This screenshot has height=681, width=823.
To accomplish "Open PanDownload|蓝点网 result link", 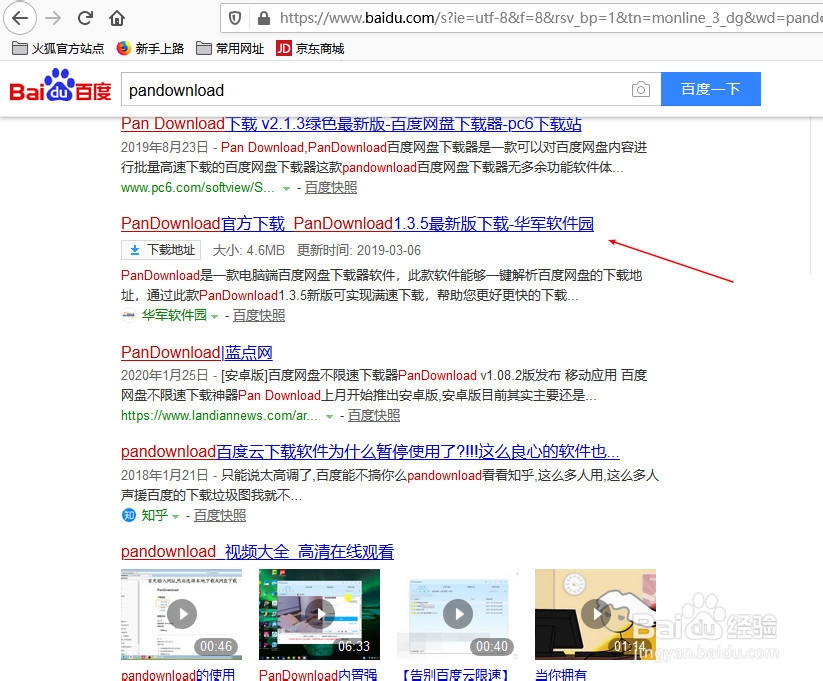I will click(197, 352).
